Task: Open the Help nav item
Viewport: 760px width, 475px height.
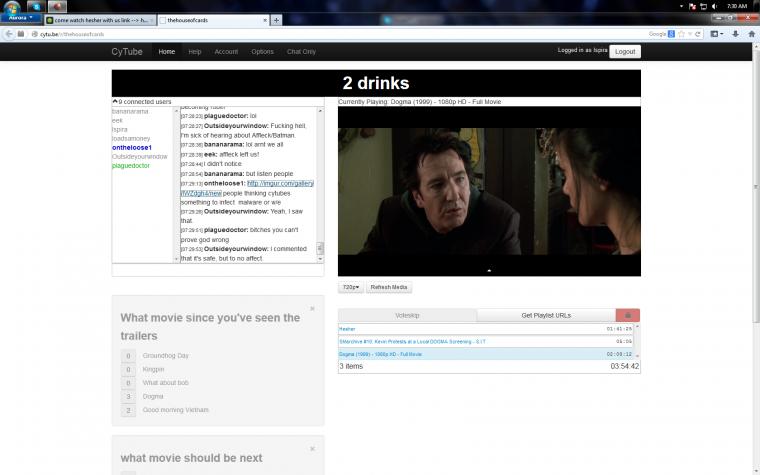Action: pos(194,51)
